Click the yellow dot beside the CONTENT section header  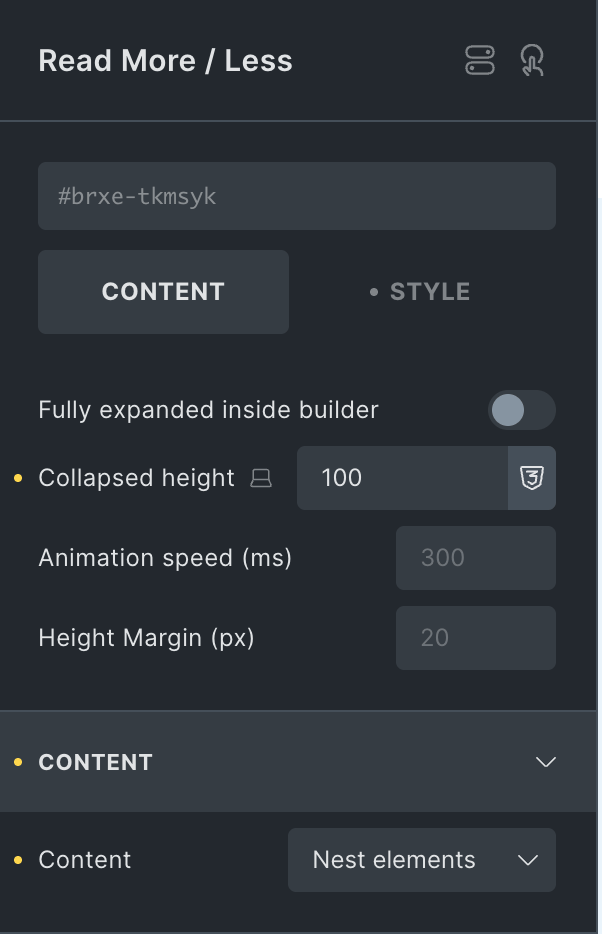(x=18, y=762)
